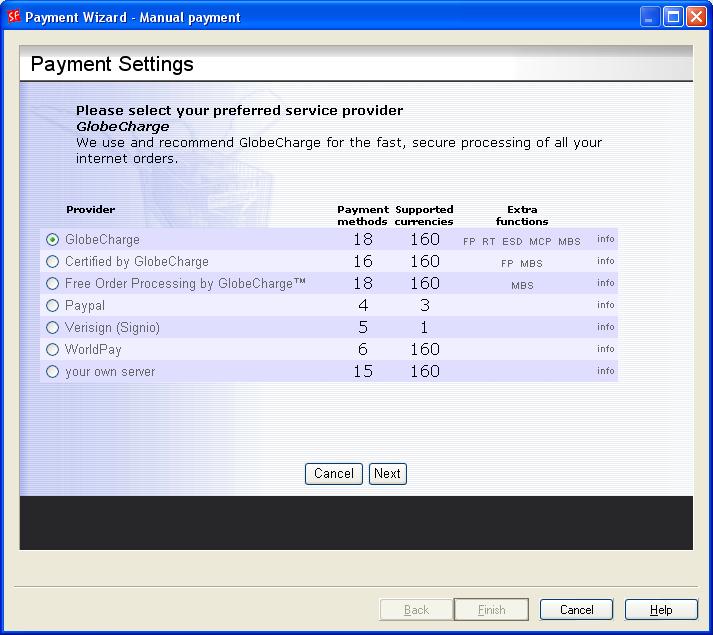
Task: Click the Help button at bottom
Action: click(x=661, y=610)
